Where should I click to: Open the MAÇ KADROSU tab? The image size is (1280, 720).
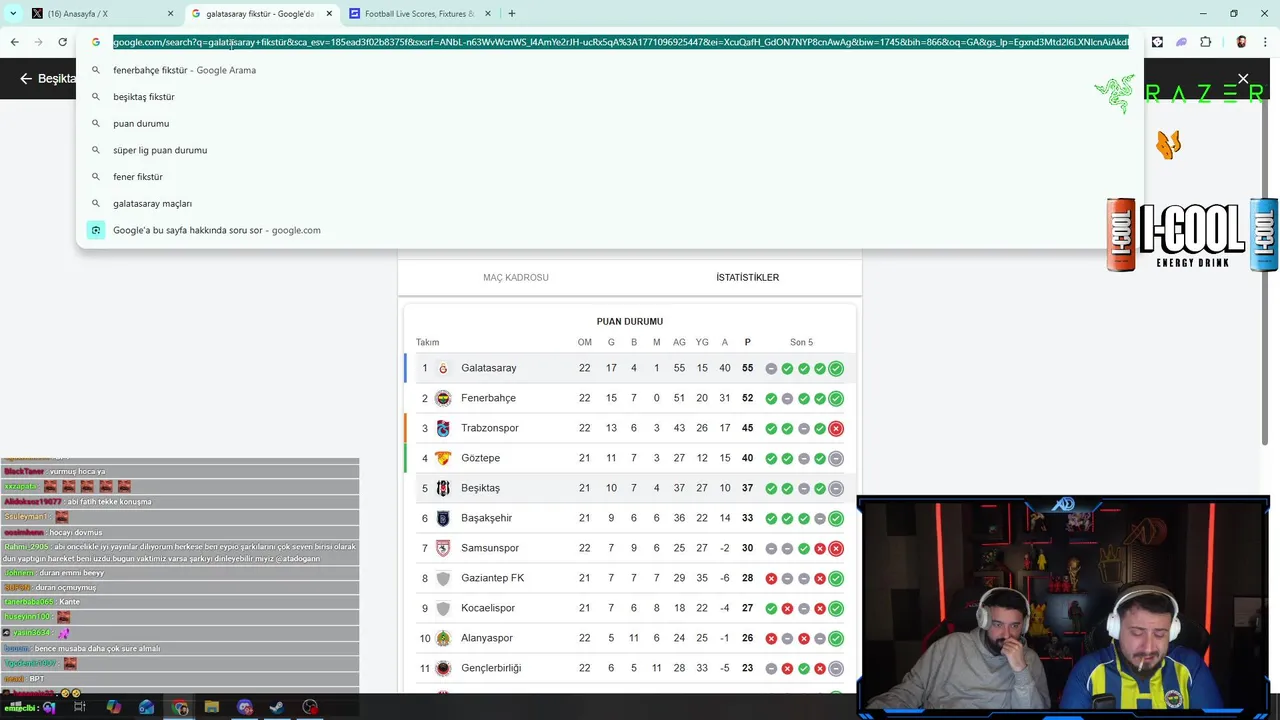coord(516,277)
